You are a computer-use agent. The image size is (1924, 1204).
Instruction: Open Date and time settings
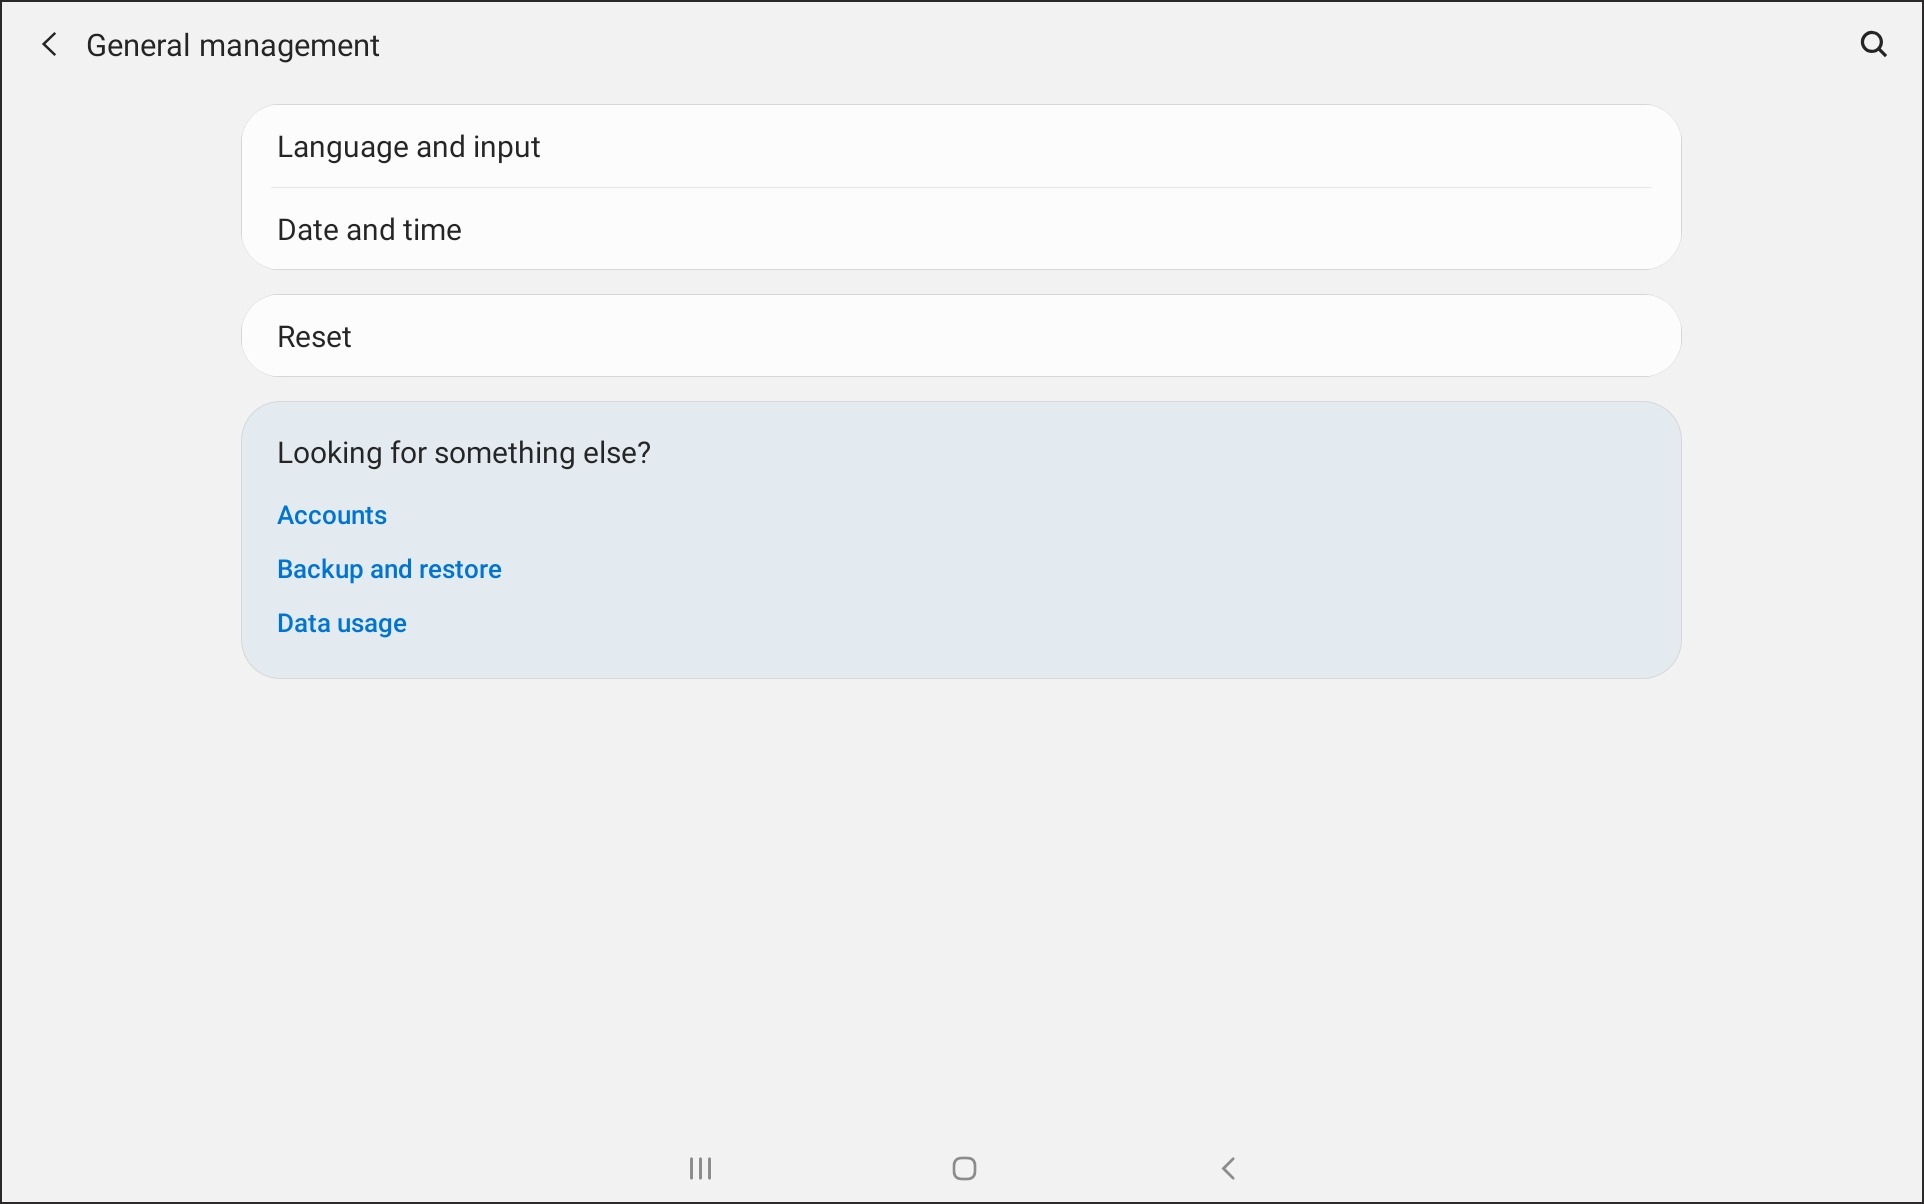click(961, 229)
